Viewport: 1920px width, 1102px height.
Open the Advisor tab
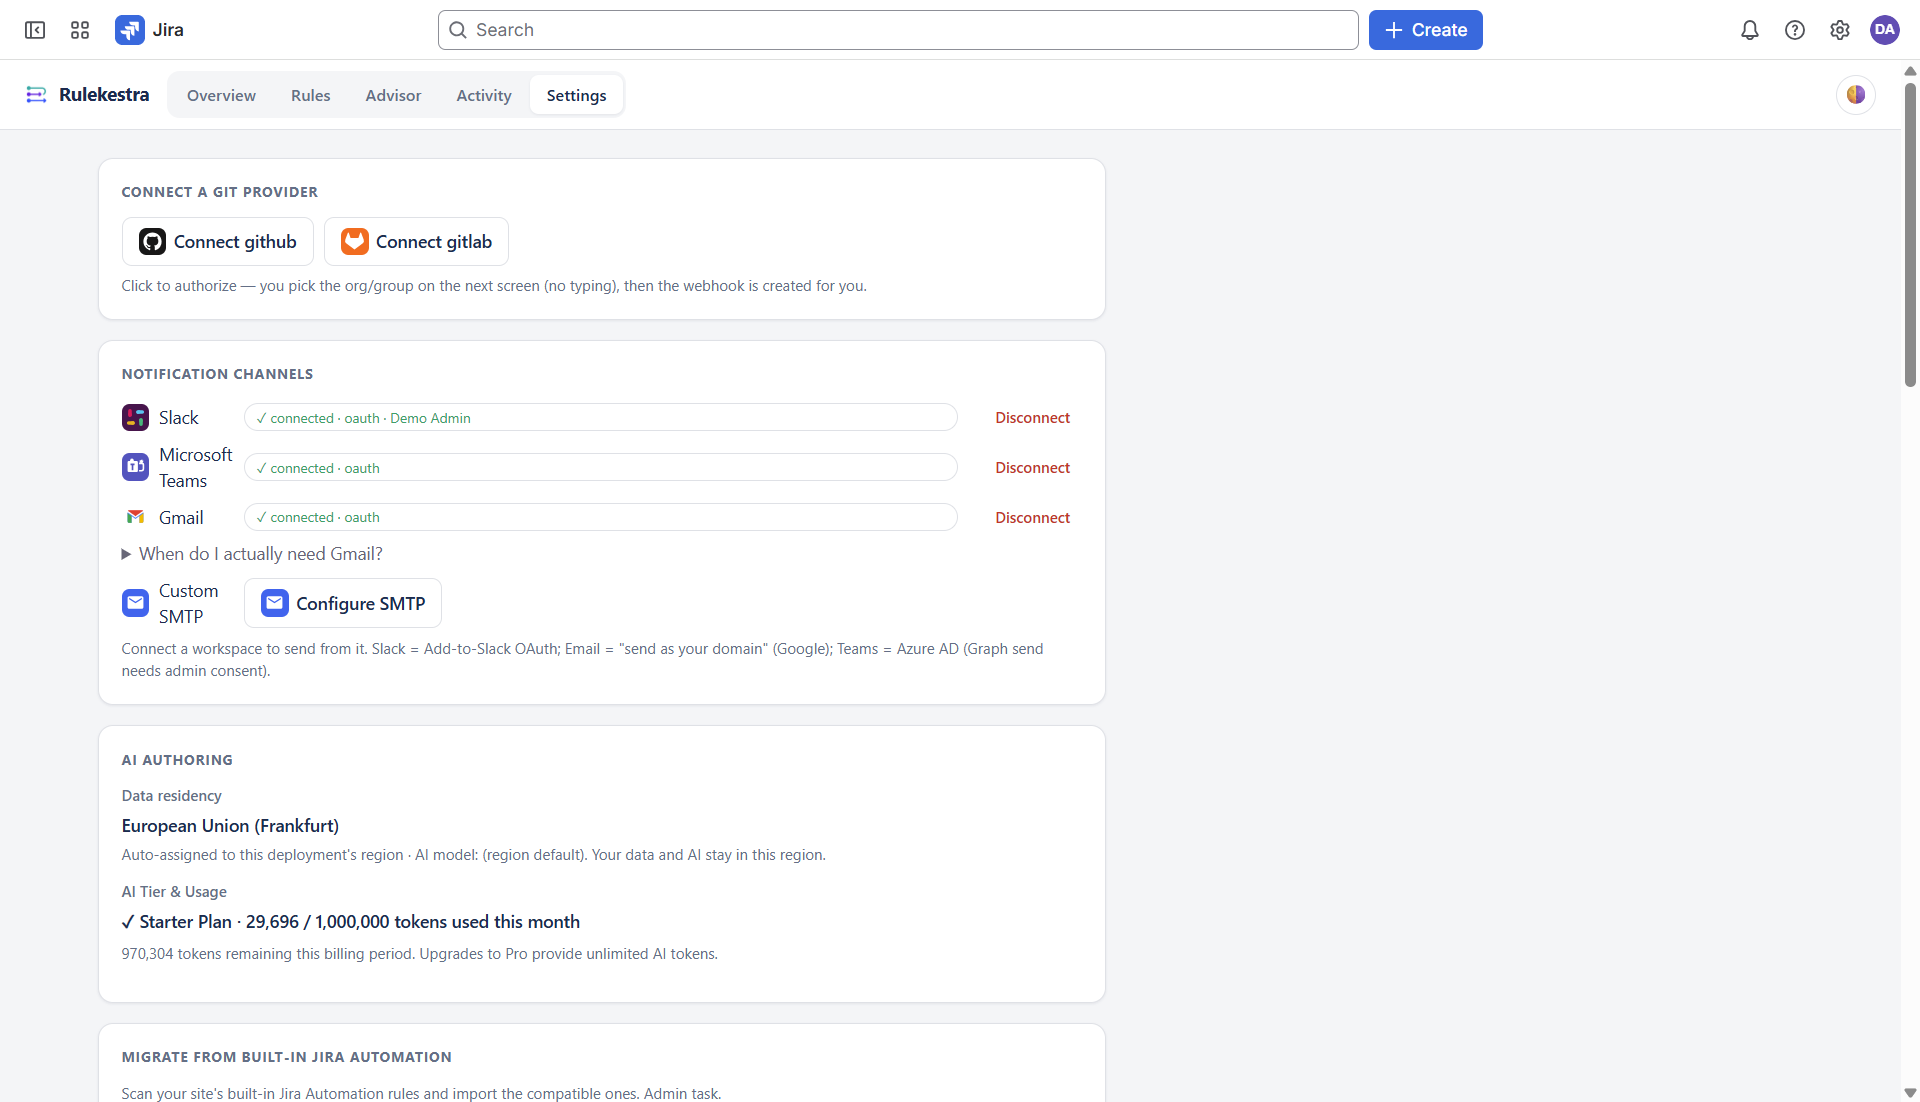pyautogui.click(x=393, y=95)
